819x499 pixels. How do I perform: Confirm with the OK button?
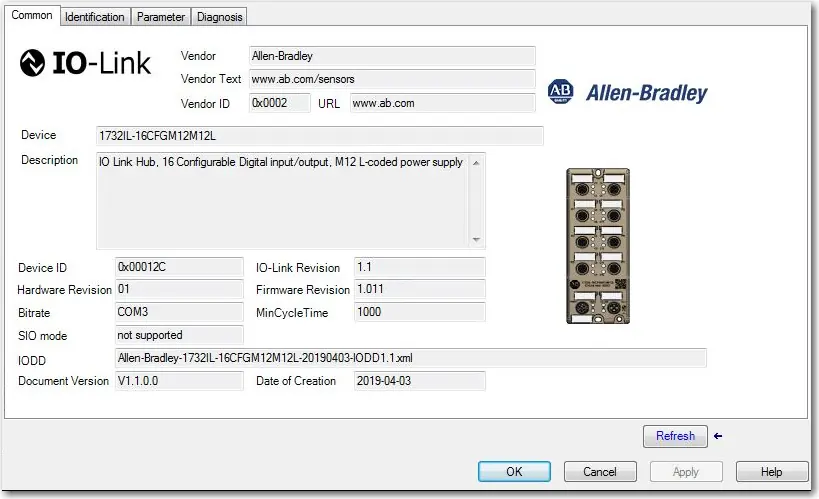514,471
